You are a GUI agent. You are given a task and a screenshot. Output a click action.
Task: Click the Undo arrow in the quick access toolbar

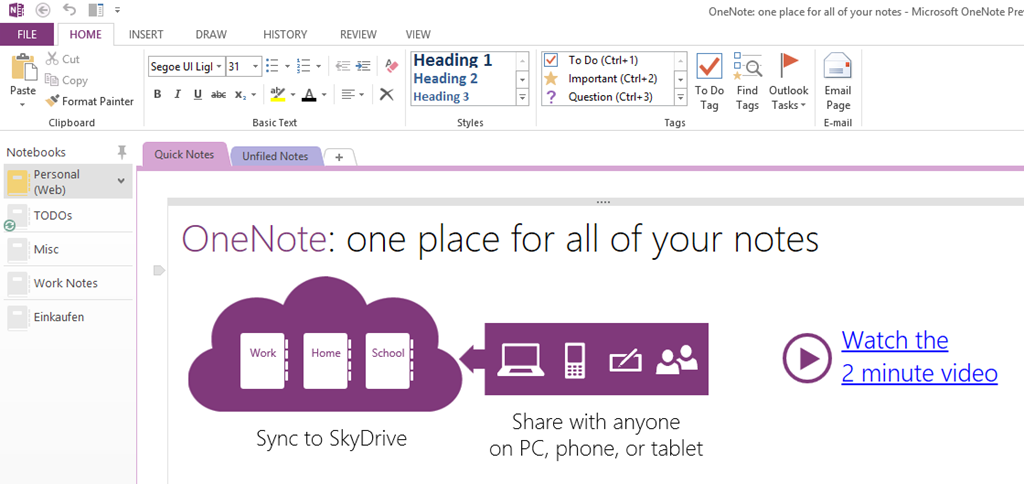coord(69,10)
